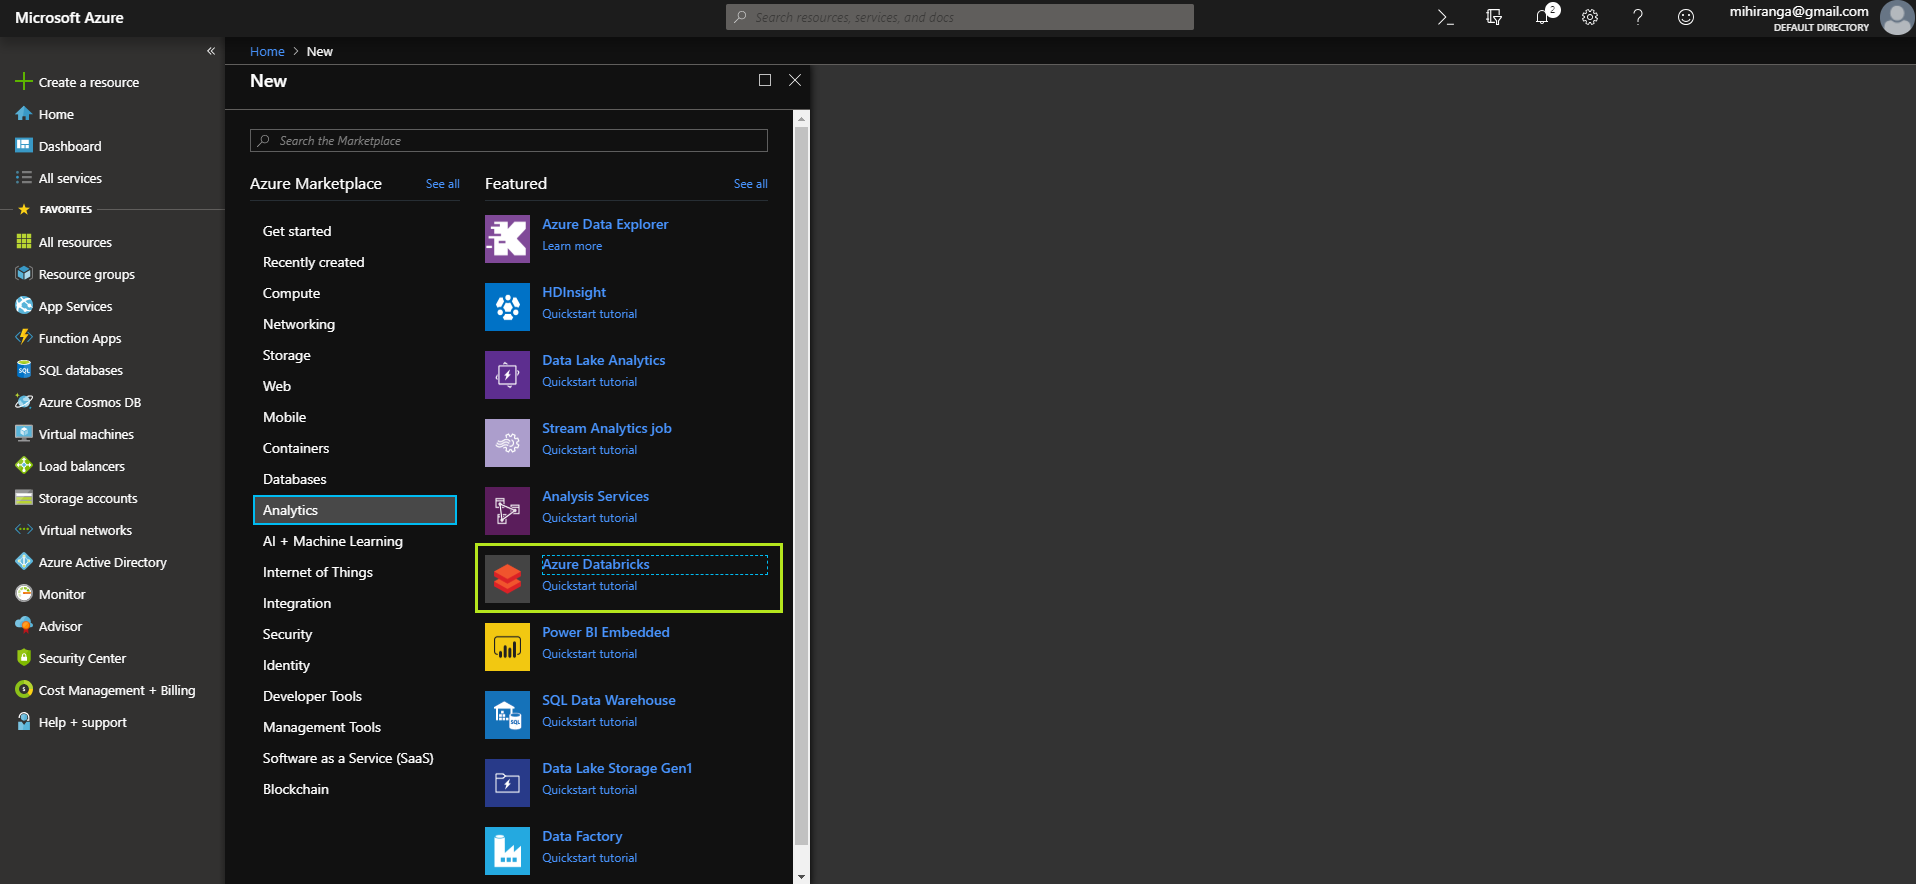The height and width of the screenshot is (884, 1916).
Task: Click the Power BI Embedded icon
Action: coord(507,647)
